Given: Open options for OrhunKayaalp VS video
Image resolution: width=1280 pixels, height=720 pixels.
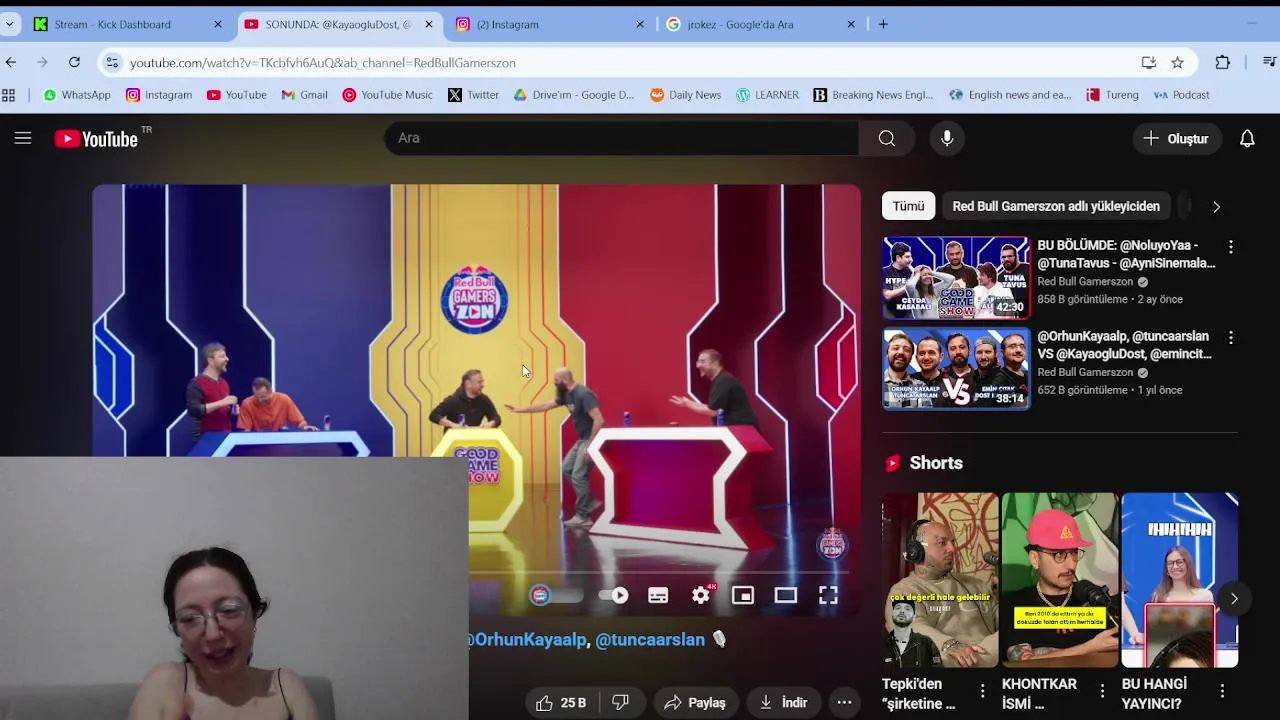Looking at the screenshot, I should point(1230,338).
